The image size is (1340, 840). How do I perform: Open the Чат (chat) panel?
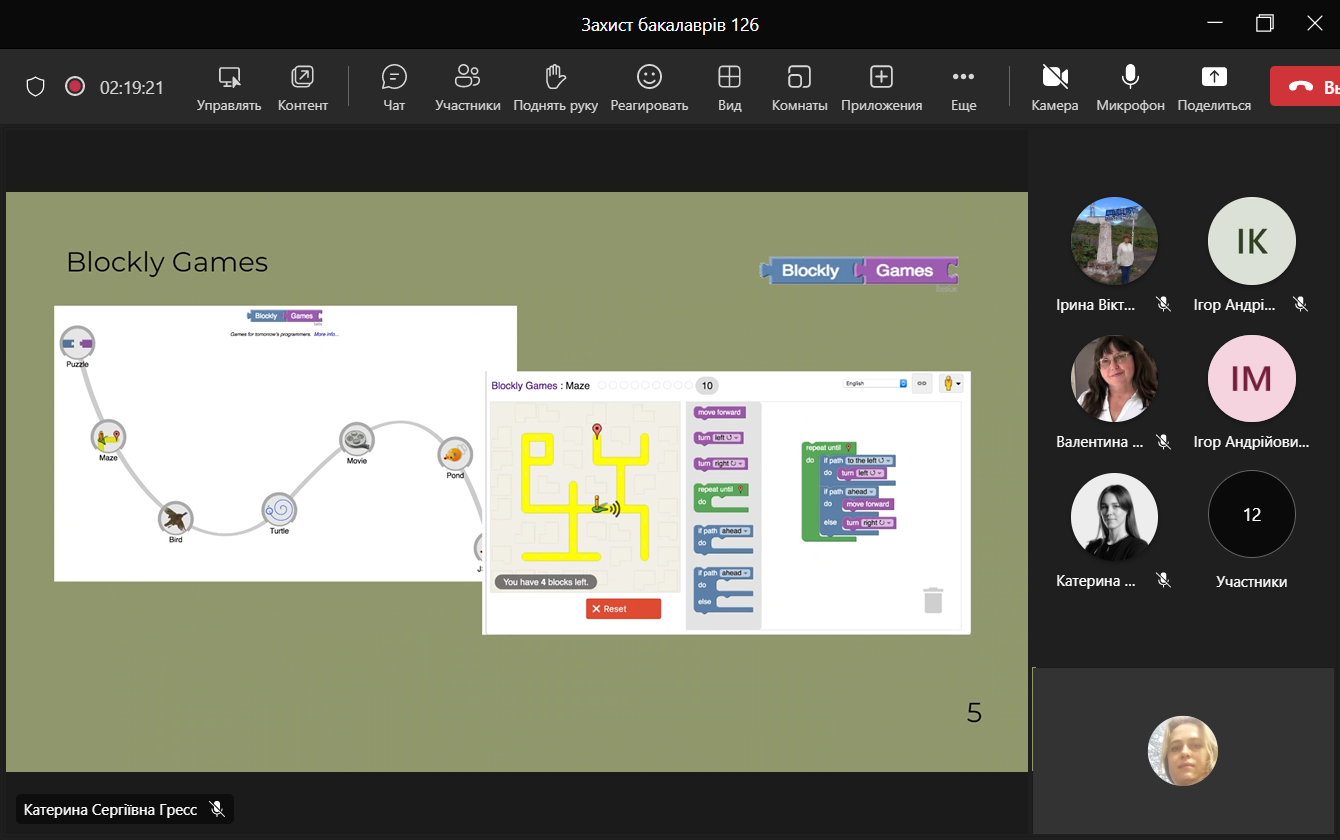coord(394,86)
